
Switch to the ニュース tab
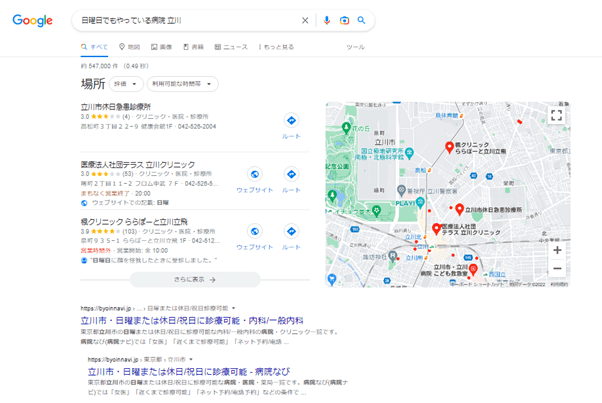(231, 47)
